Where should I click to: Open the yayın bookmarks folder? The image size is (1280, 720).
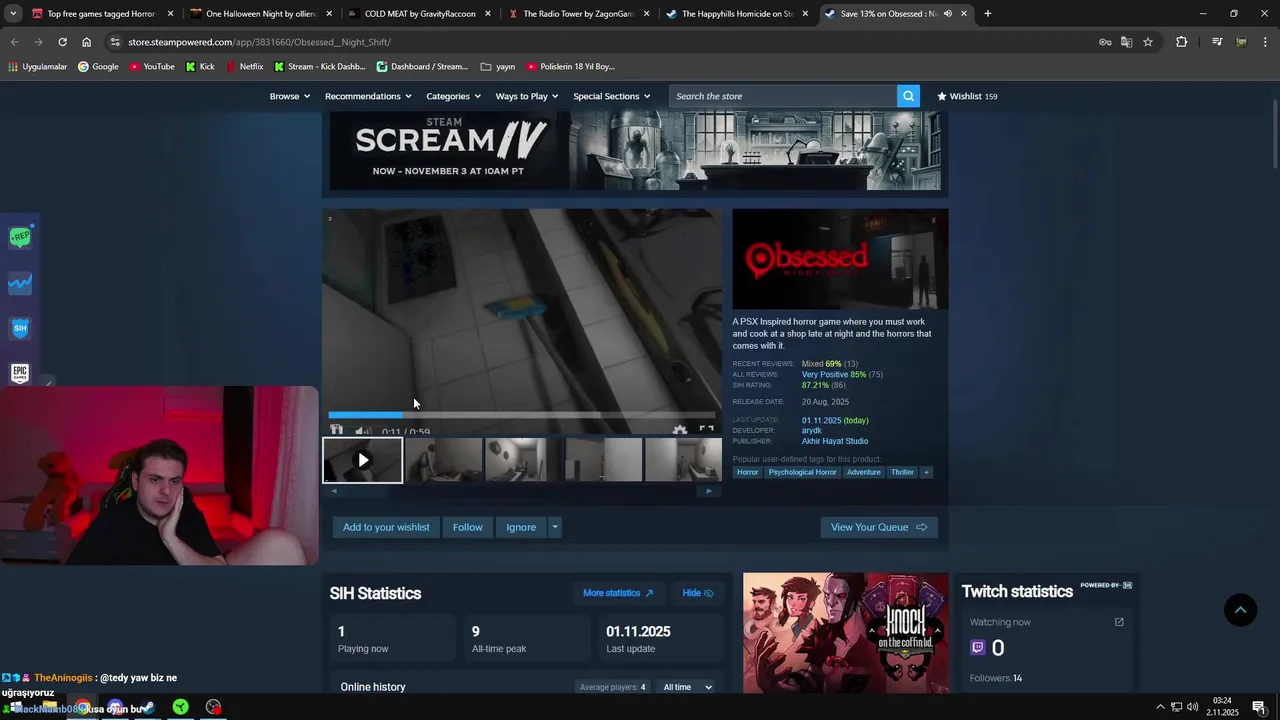click(x=498, y=67)
